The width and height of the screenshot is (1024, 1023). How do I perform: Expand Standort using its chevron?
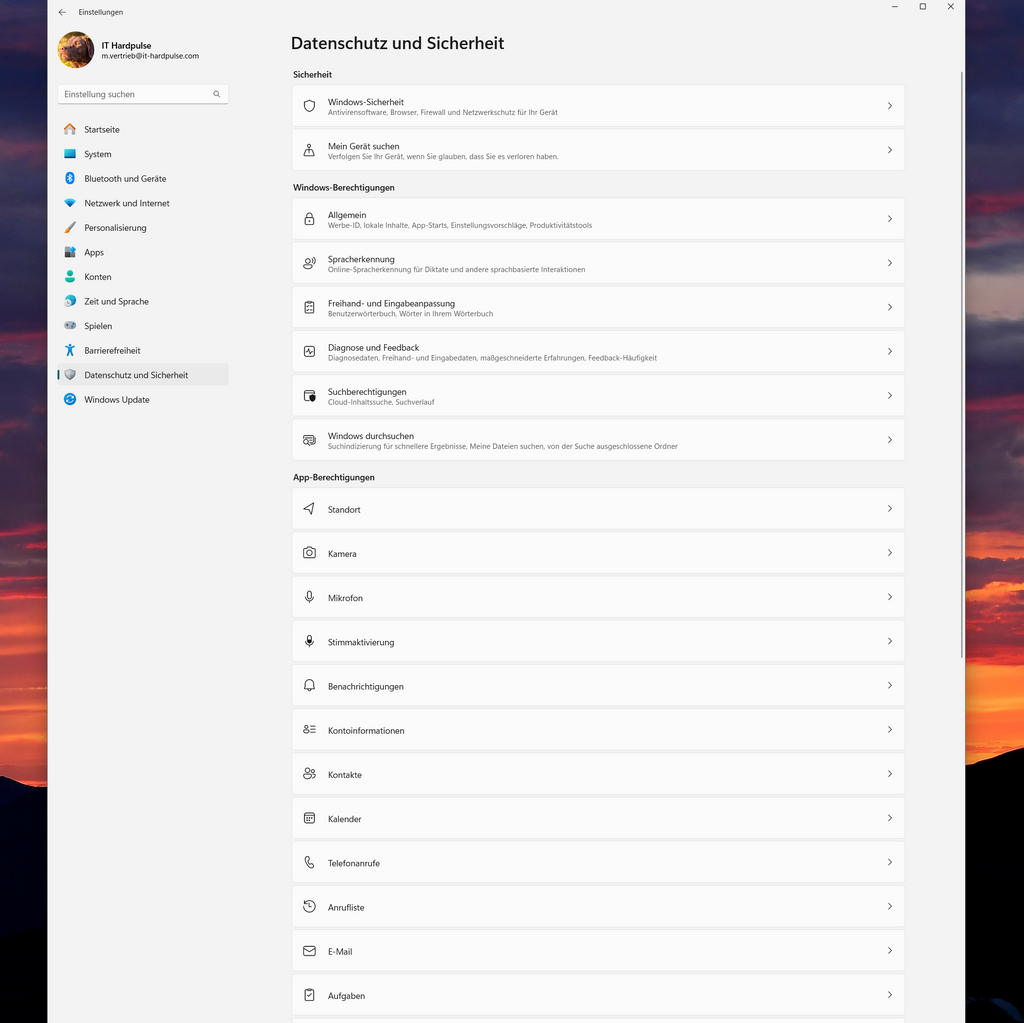[889, 509]
